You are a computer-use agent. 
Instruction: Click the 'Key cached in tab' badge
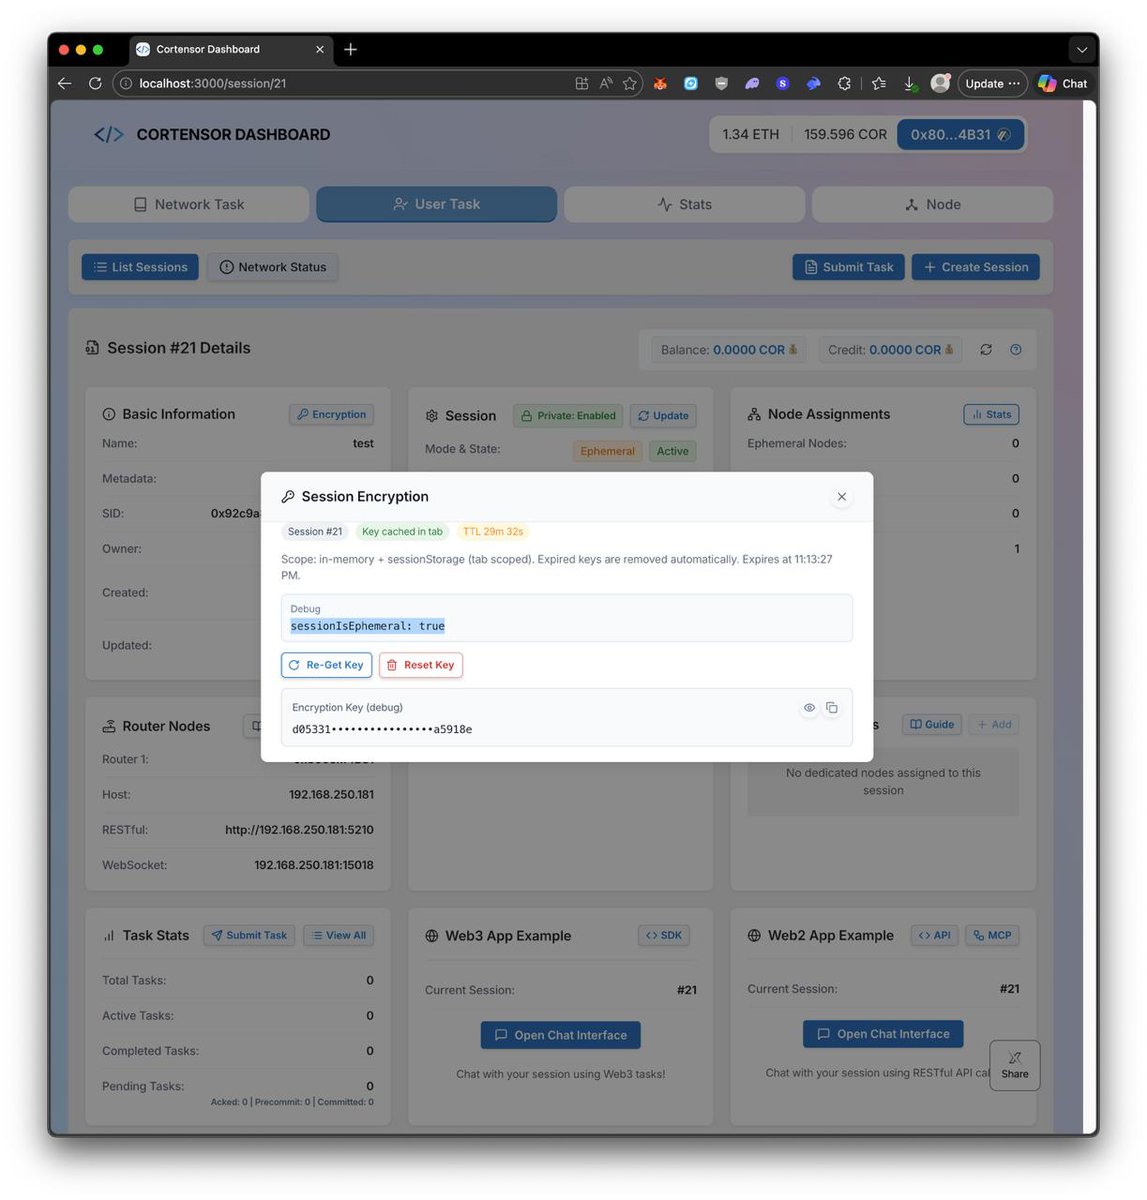[402, 532]
